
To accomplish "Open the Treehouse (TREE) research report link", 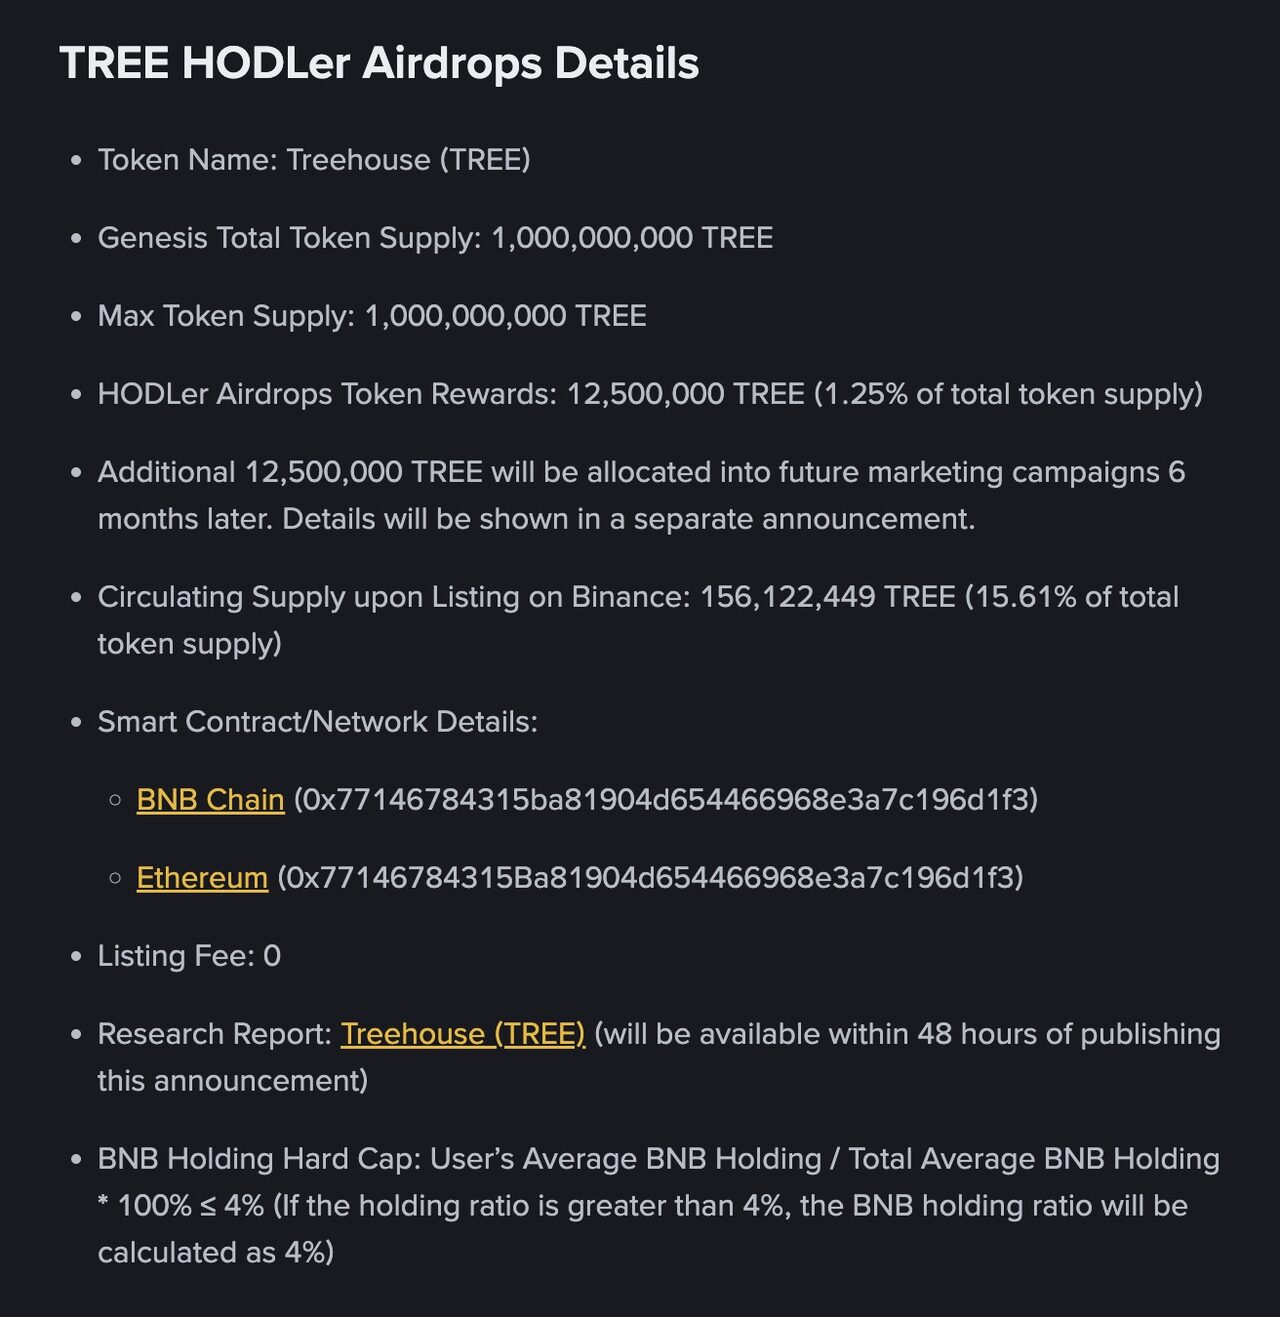I will pos(463,1034).
